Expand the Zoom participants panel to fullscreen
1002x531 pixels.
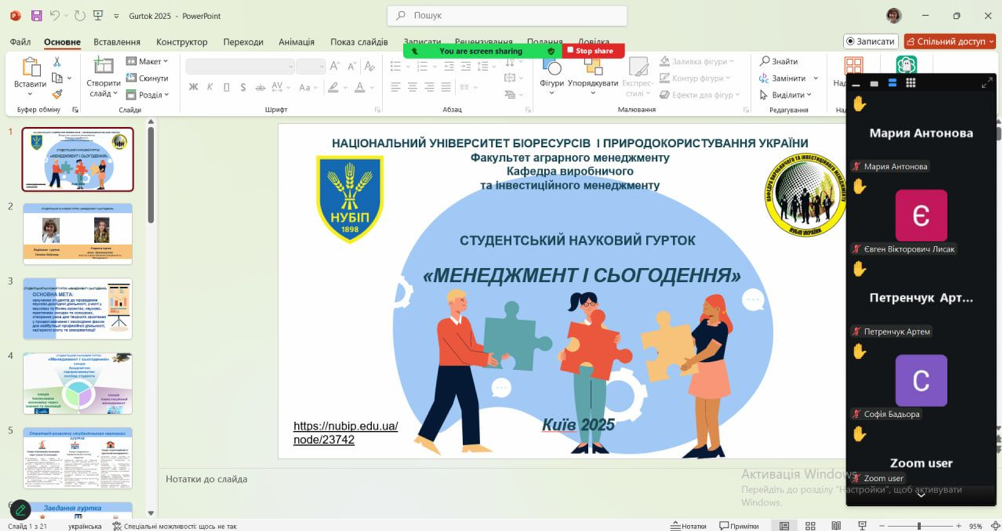point(987,83)
